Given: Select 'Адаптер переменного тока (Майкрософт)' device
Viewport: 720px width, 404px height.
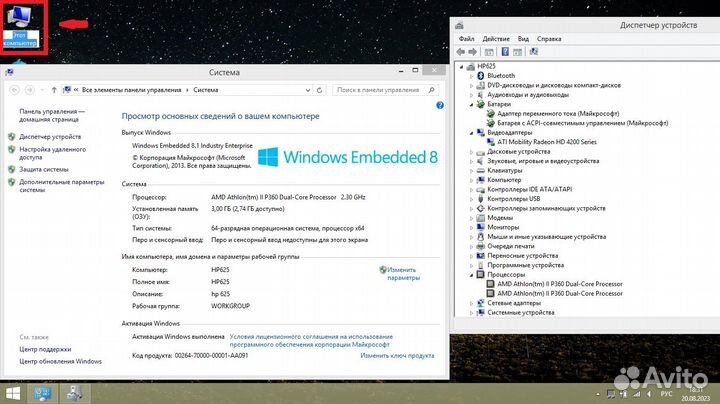Looking at the screenshot, I should pos(558,113).
